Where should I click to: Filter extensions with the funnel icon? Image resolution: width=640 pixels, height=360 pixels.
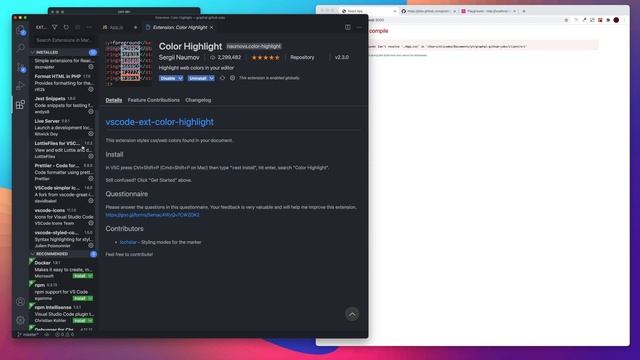click(55, 27)
